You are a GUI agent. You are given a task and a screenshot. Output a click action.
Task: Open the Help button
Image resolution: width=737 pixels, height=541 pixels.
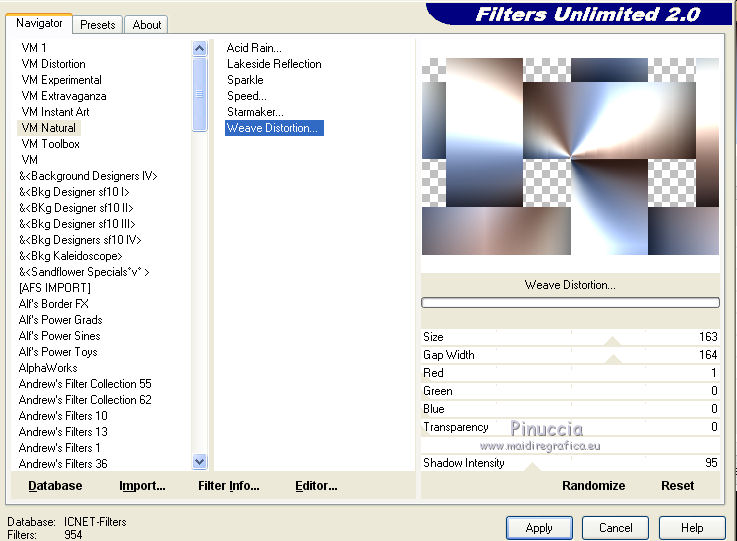pos(692,528)
